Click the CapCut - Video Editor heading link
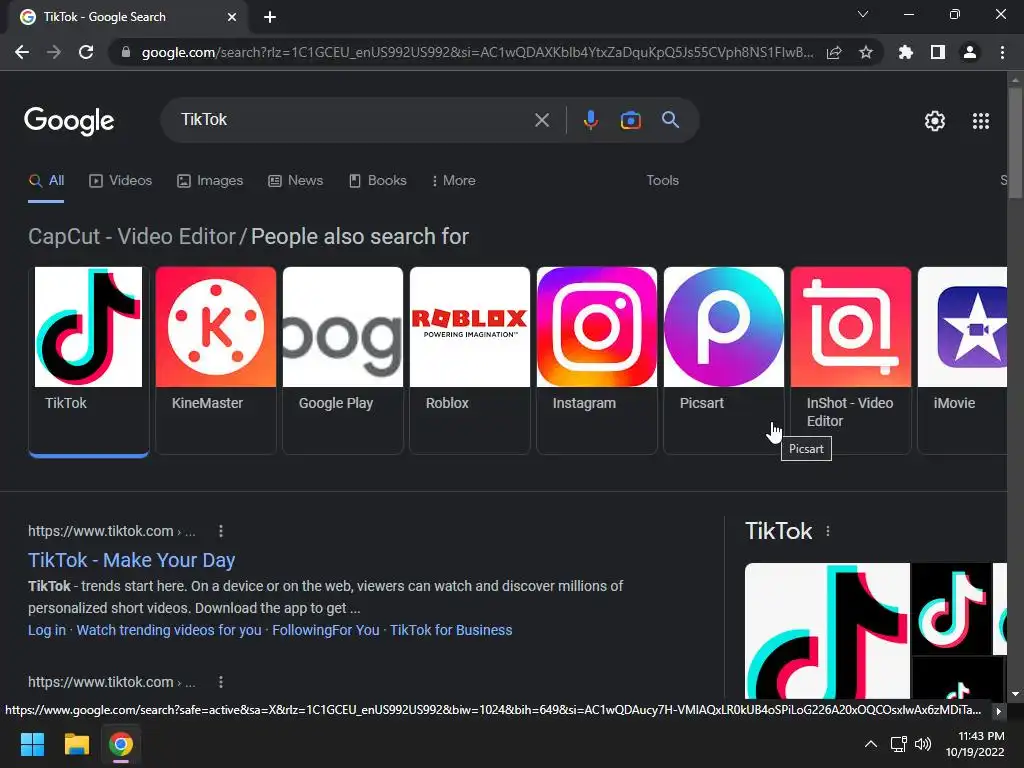 coord(131,236)
